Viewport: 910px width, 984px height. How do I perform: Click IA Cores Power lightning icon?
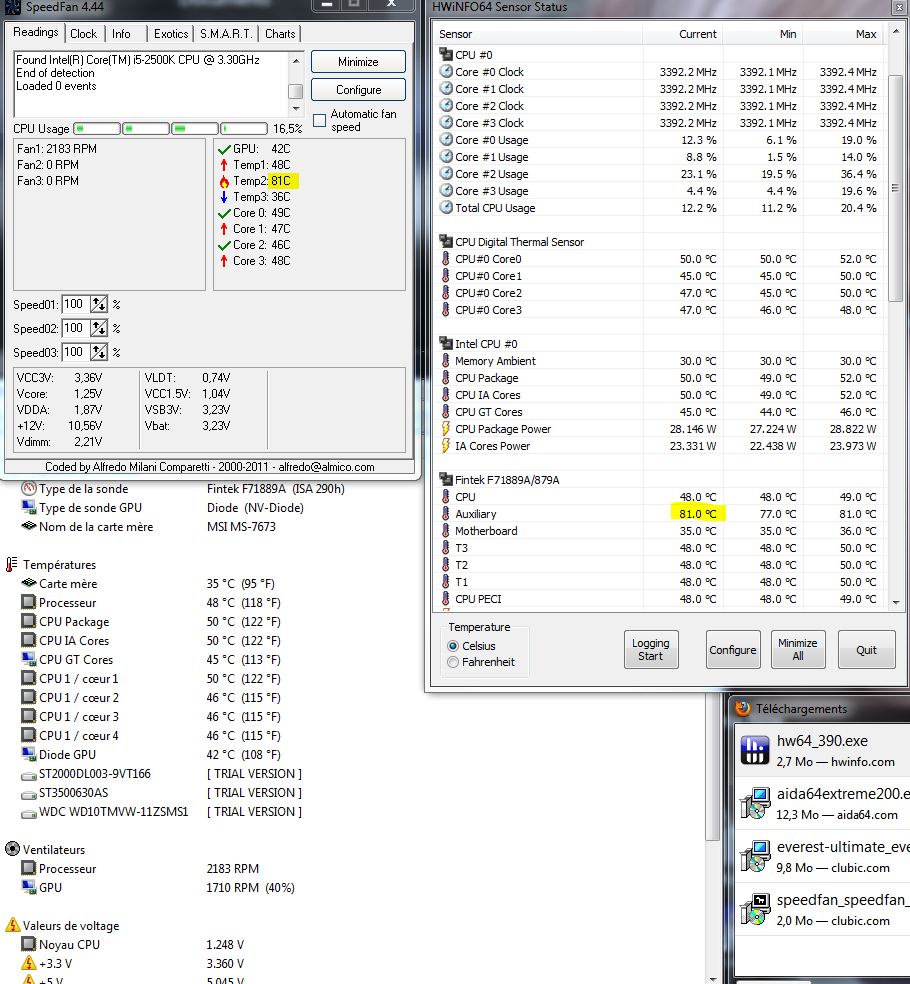pos(446,446)
